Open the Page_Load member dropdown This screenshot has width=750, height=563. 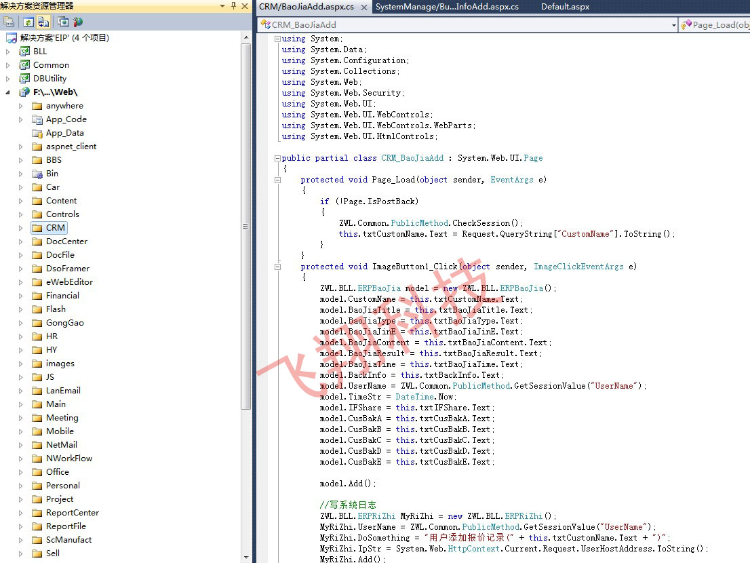(715, 24)
